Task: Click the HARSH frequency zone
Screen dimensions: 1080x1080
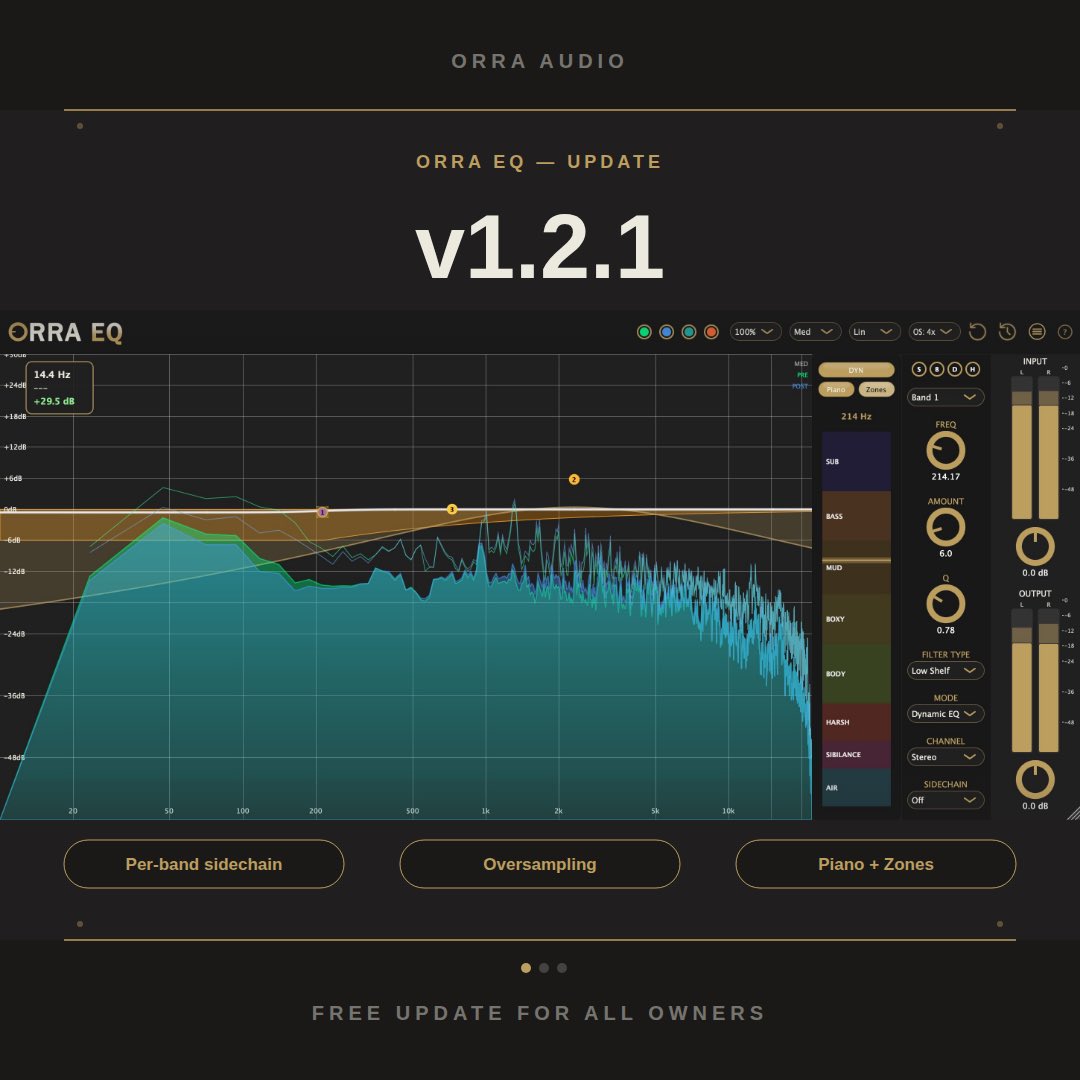Action: click(856, 722)
